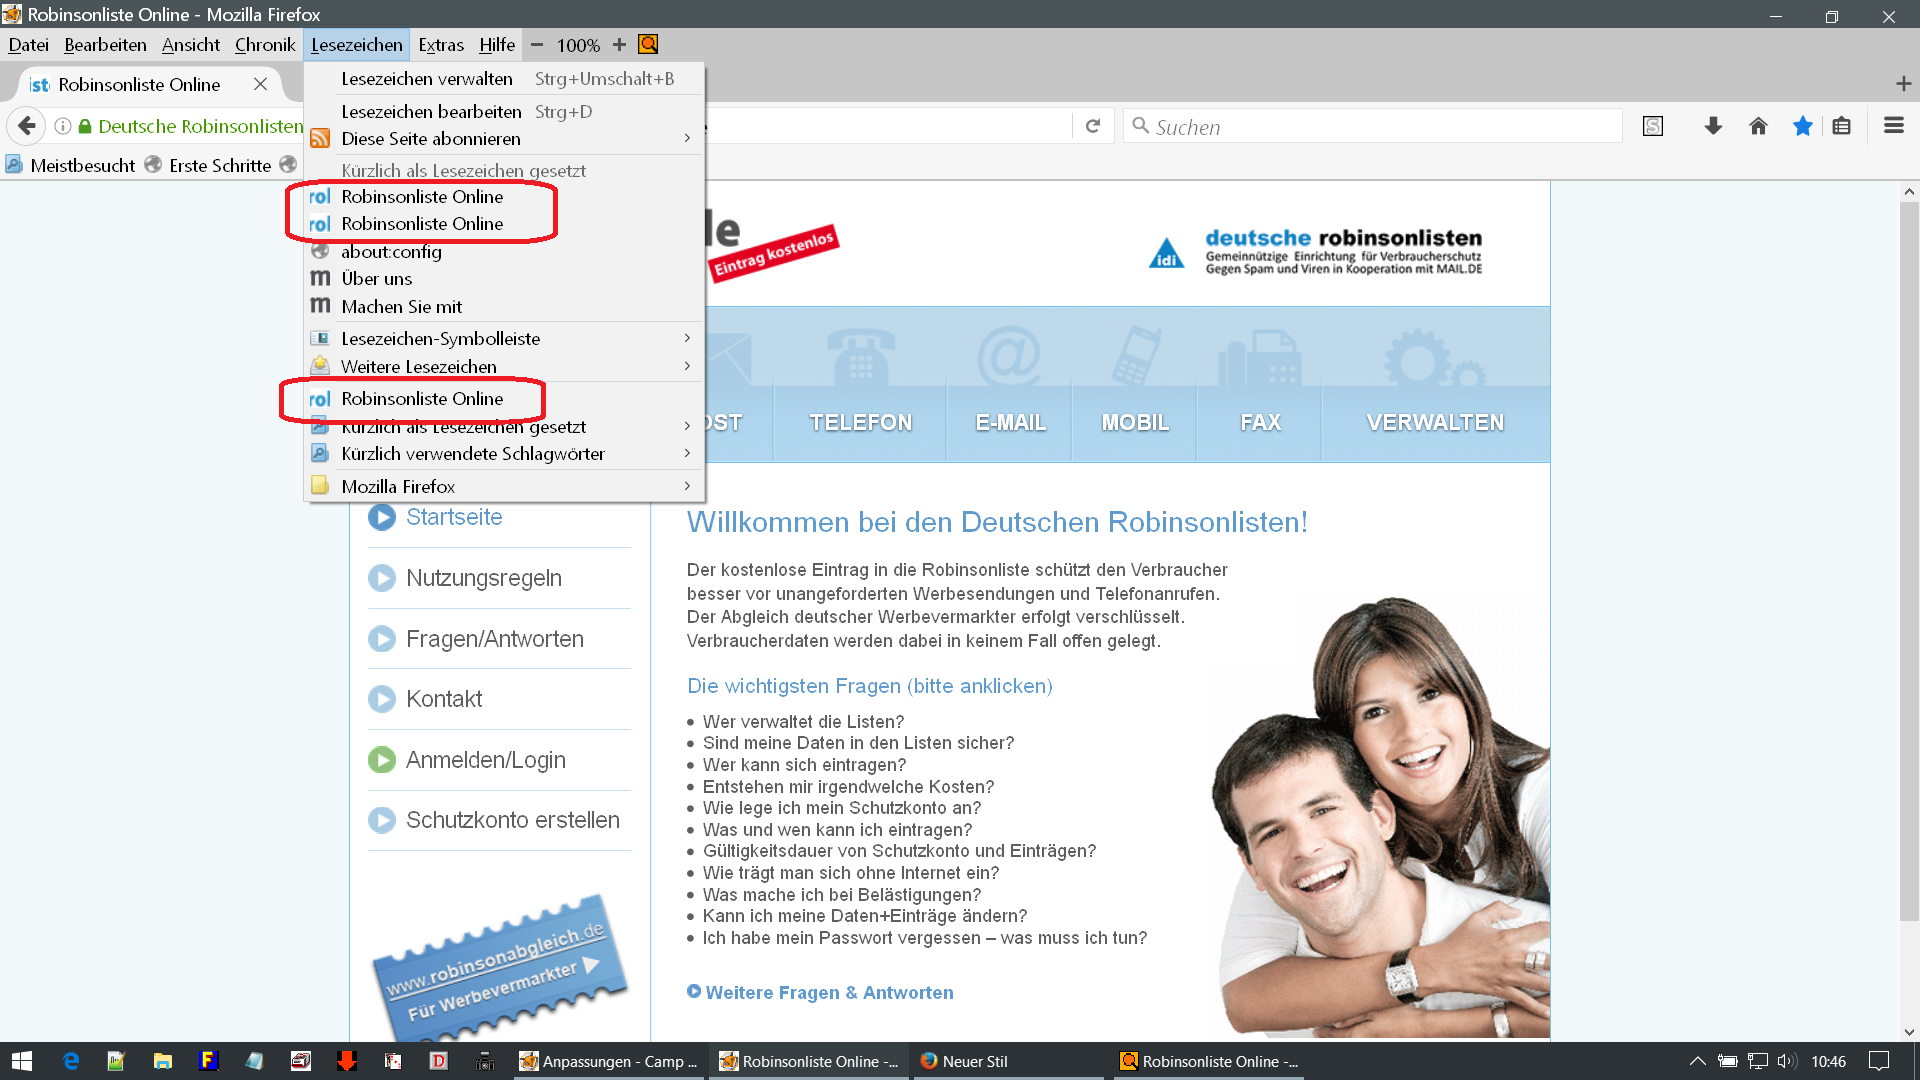Click the zoom-in plus icon in menu bar
The image size is (1920, 1080).
[x=619, y=45]
